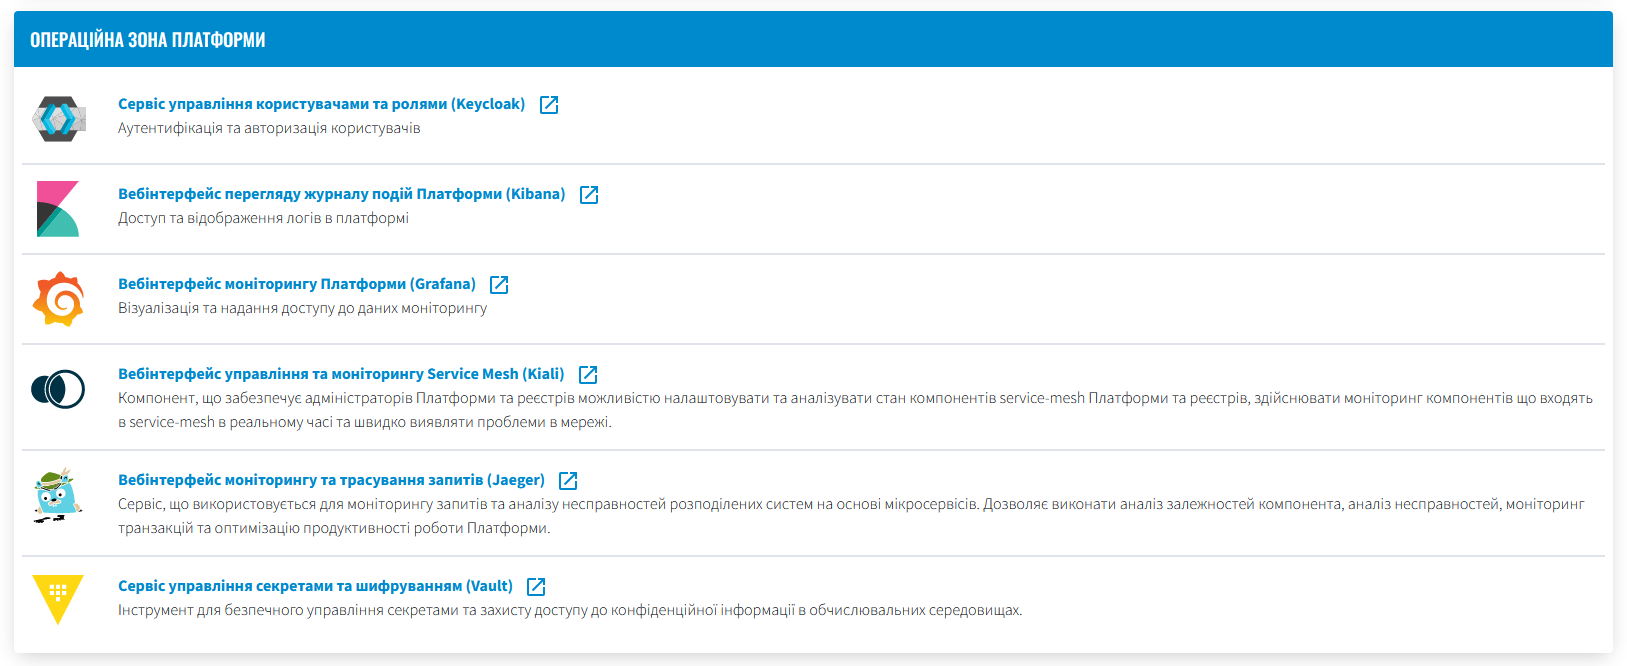Click the Vault description starting 'Інструмент для безпечного'
The height and width of the screenshot is (666, 1627).
(570, 610)
